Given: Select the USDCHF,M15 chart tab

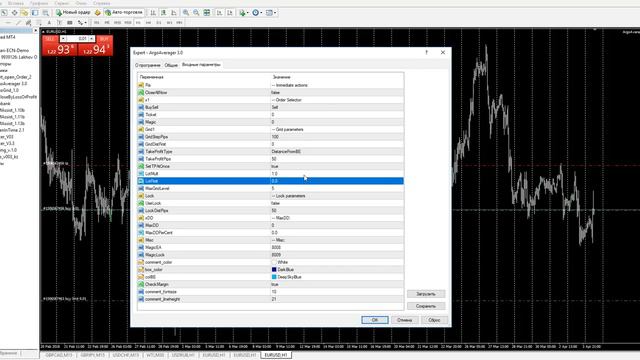Looking at the screenshot, I should pos(126,355).
